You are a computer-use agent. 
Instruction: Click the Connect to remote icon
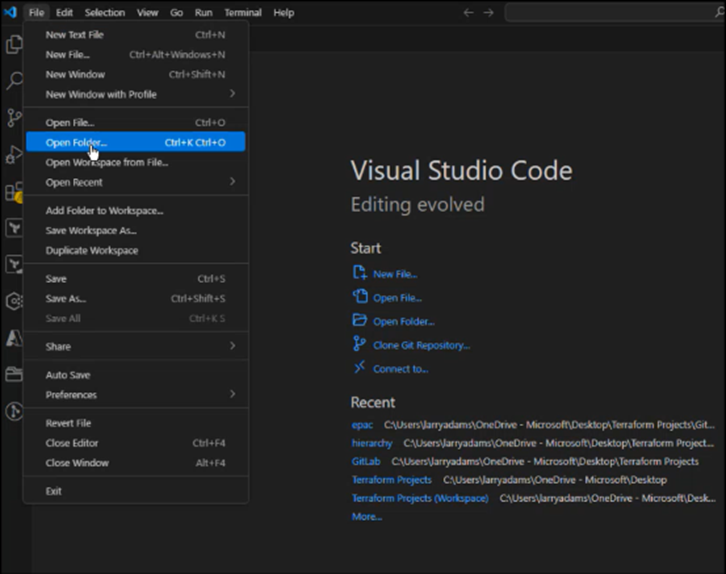coord(359,368)
